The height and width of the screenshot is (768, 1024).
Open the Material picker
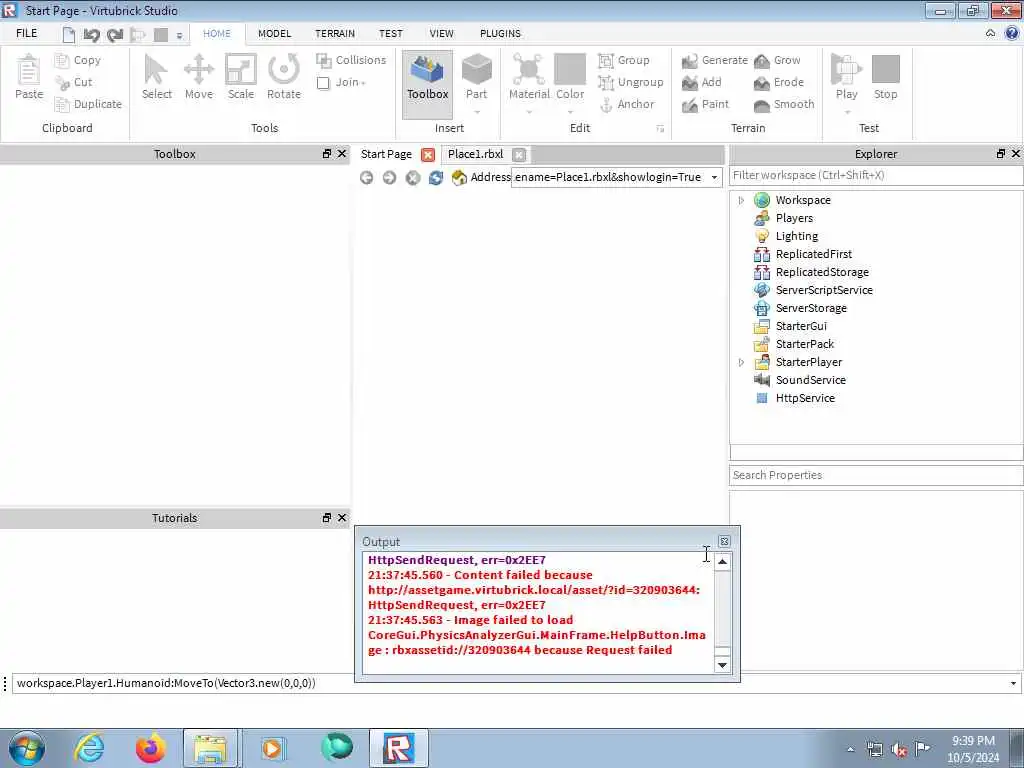click(529, 77)
